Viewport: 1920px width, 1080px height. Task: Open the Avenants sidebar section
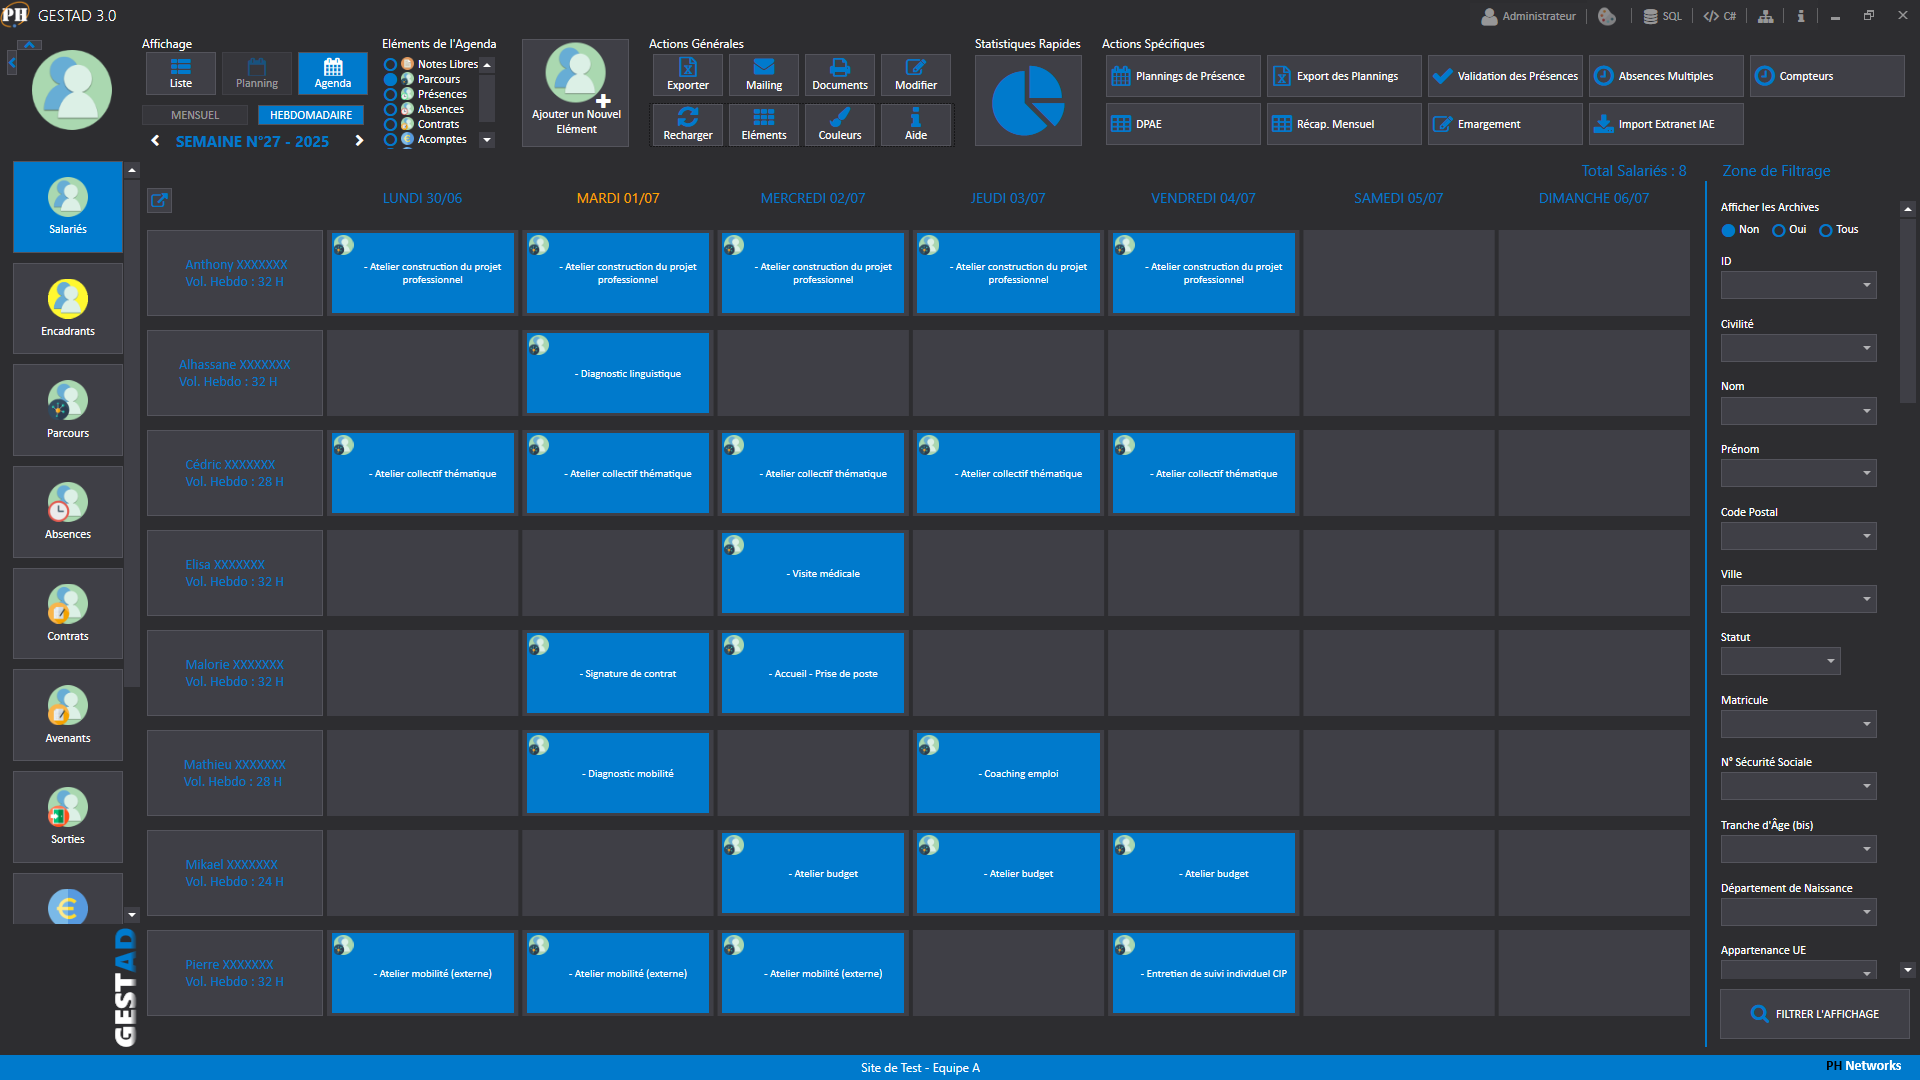pos(68,716)
